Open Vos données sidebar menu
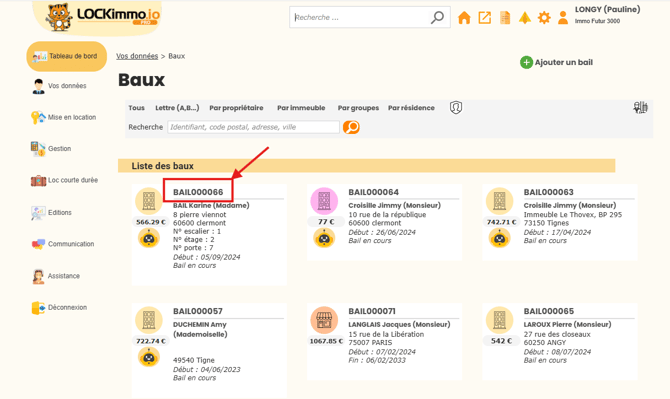670x399 pixels. 59,86
